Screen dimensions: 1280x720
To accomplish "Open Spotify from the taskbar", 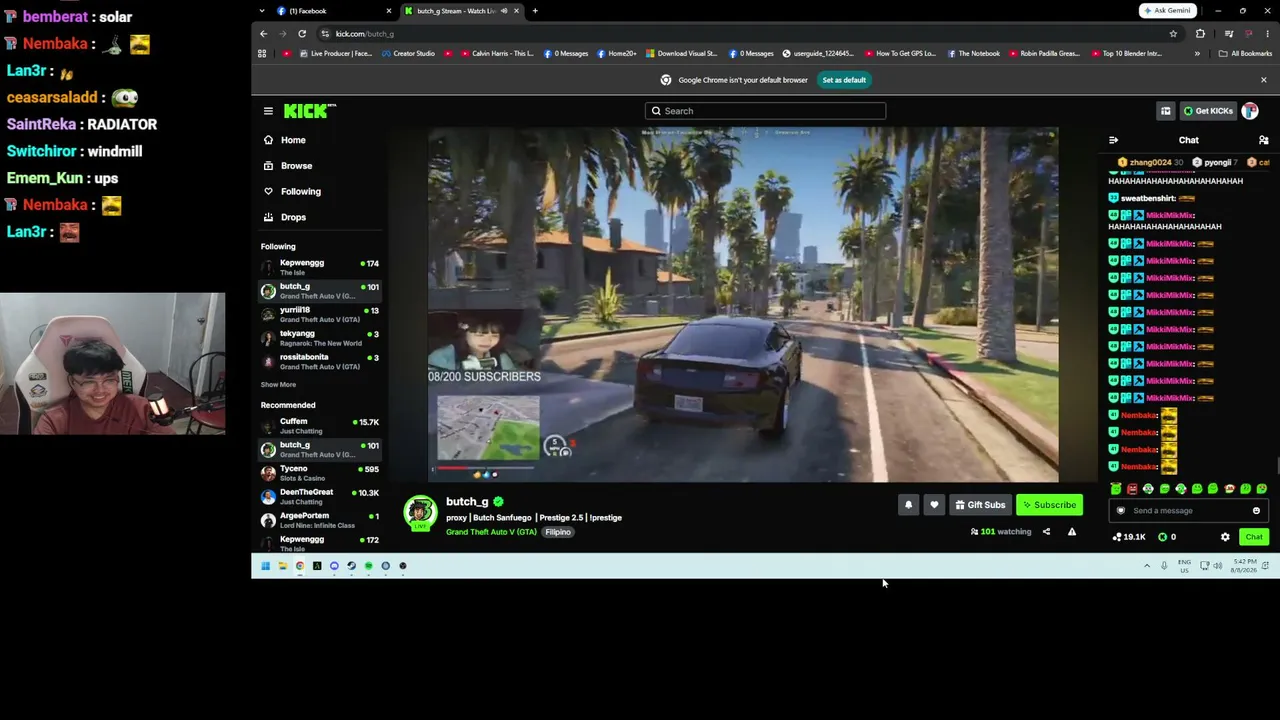I will [368, 566].
